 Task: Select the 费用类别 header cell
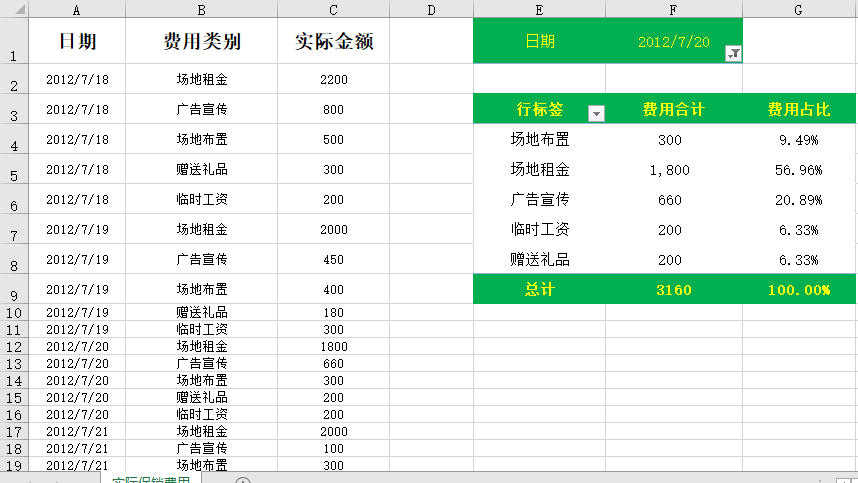(x=201, y=42)
